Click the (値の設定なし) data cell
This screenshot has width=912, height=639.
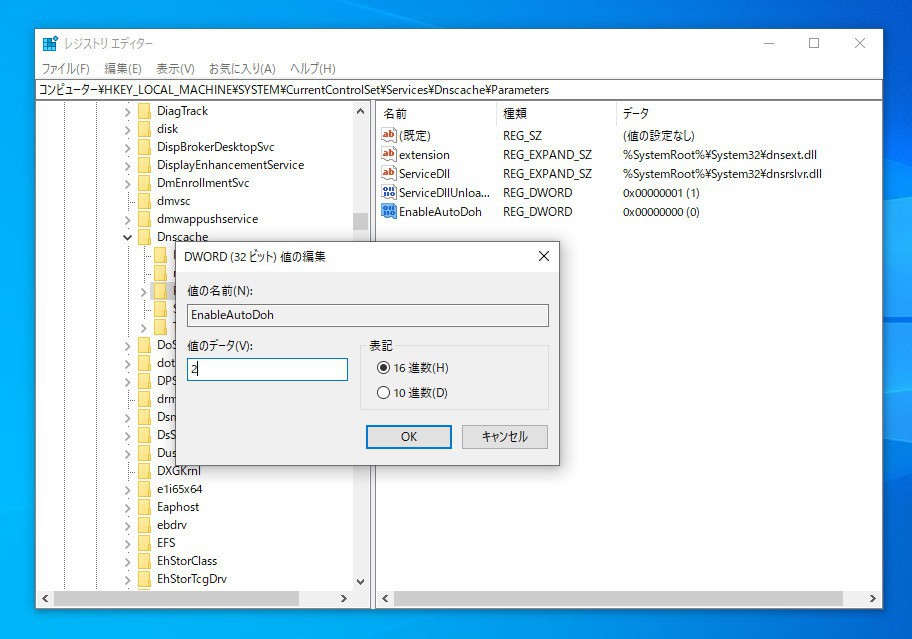tap(658, 135)
